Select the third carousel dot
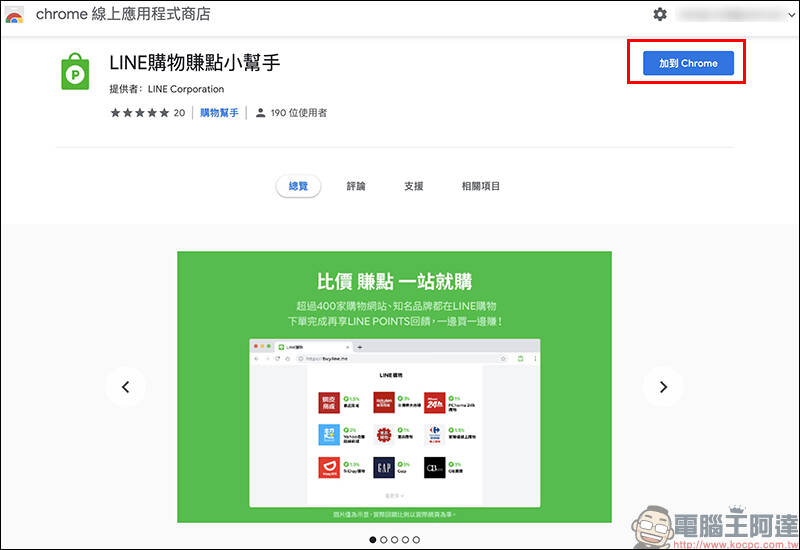Viewport: 800px width, 550px height. tap(394, 539)
